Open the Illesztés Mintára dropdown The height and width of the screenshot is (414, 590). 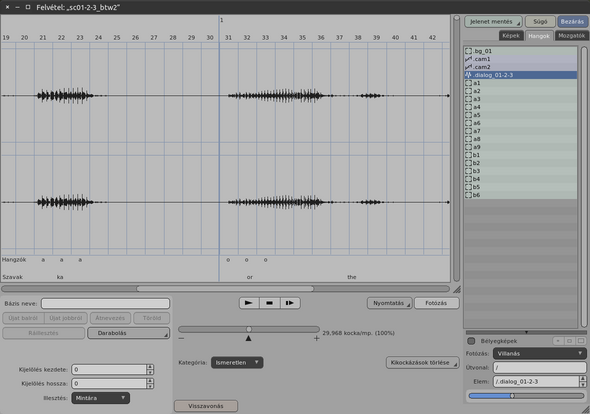(100, 398)
